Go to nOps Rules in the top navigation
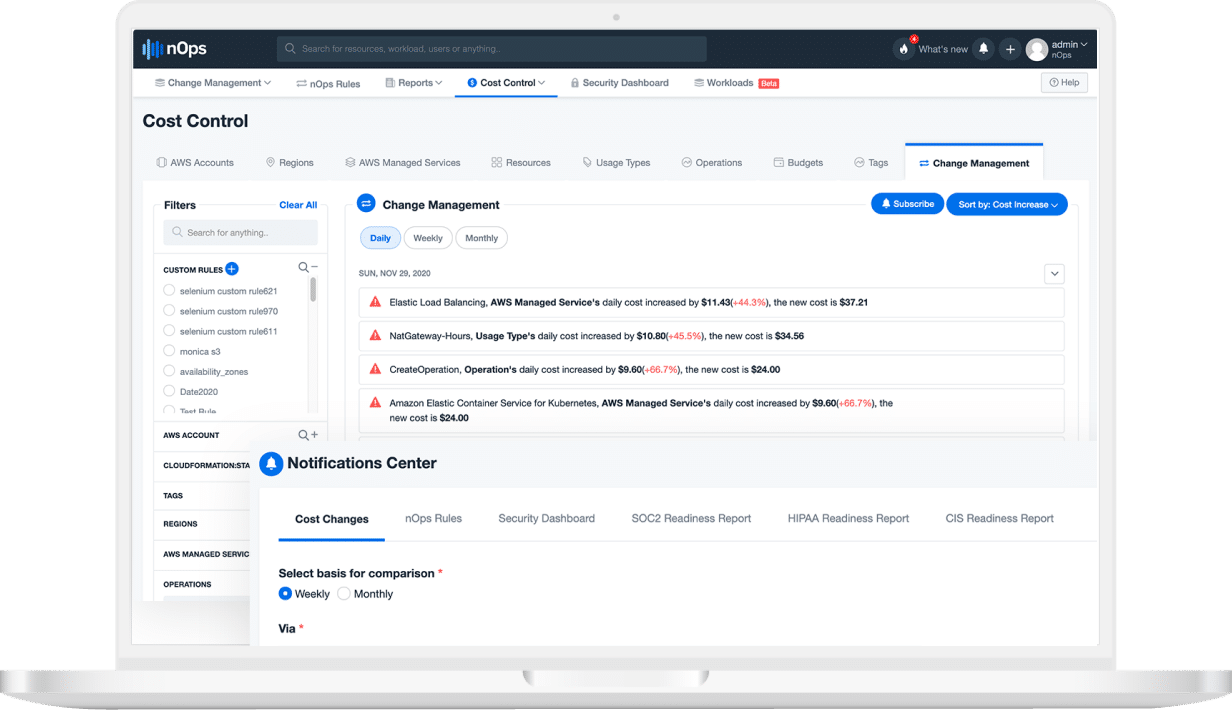 tap(328, 83)
